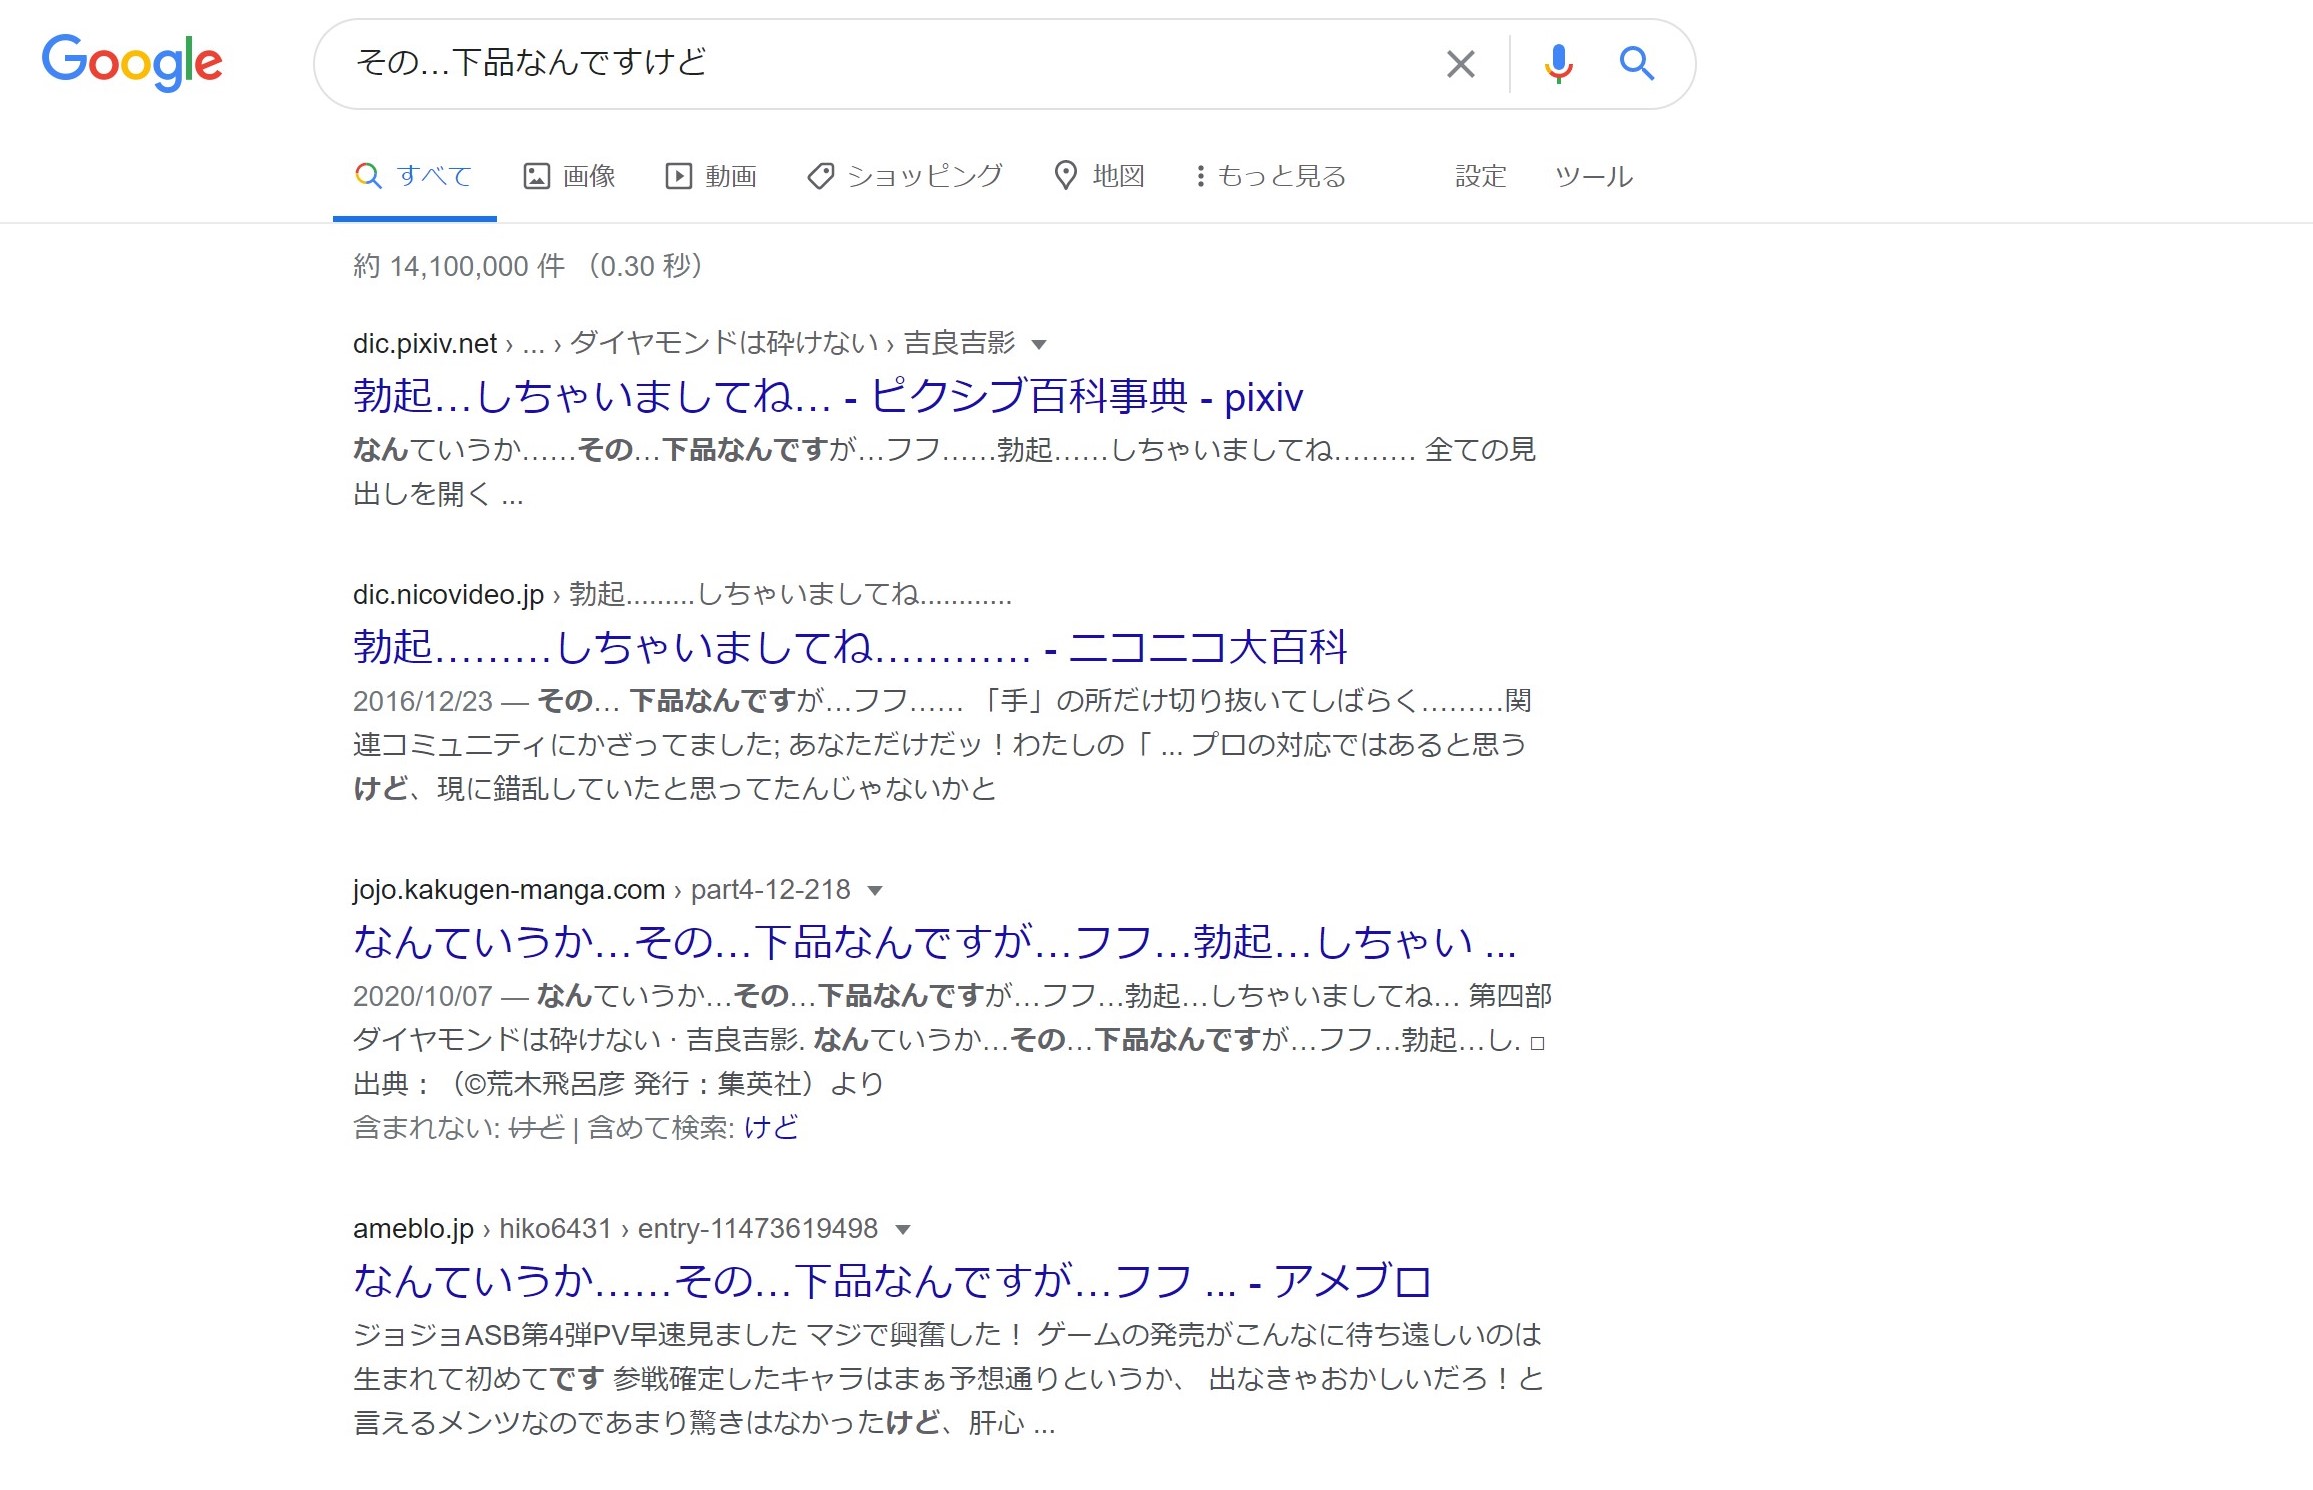Click the 2016/12/23 date in nicovideo snippet

pyautogui.click(x=423, y=701)
